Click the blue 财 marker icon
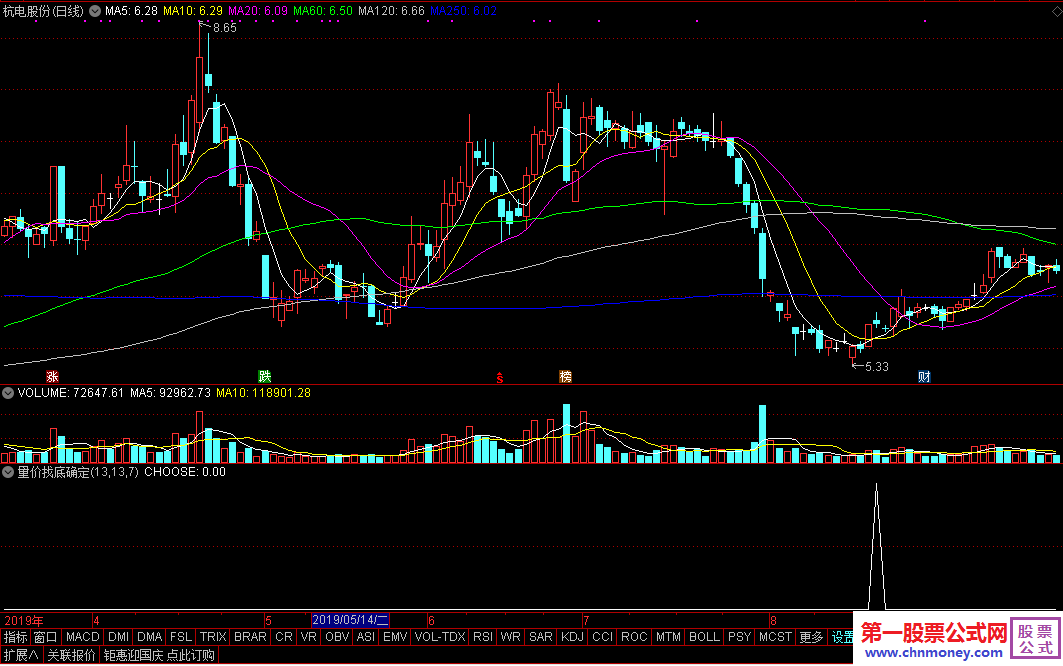Screen dimensions: 1063x666 click(924, 376)
